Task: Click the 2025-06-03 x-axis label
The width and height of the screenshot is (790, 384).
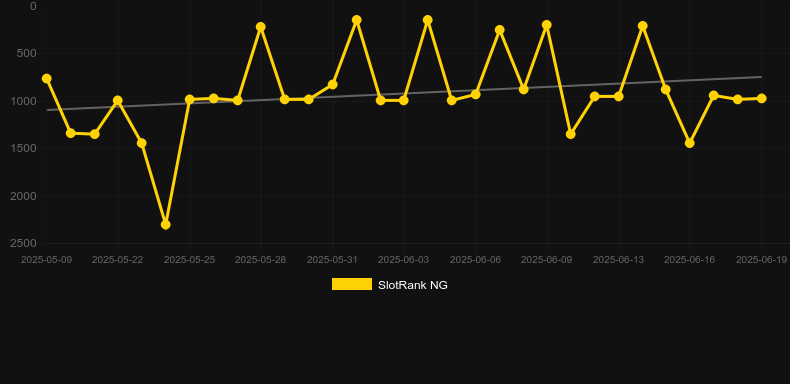Action: pyautogui.click(x=404, y=260)
